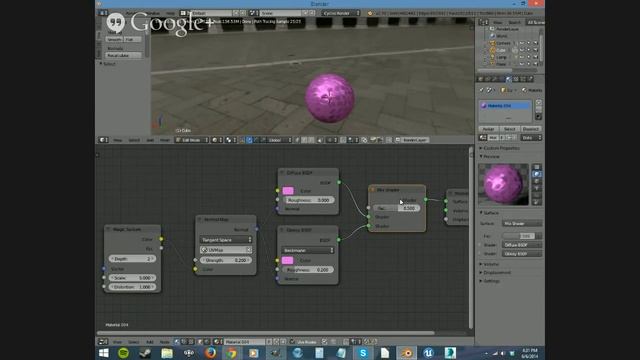Toggle Cube render camera icon in outliner
The image size is (640, 360).
(536, 50)
